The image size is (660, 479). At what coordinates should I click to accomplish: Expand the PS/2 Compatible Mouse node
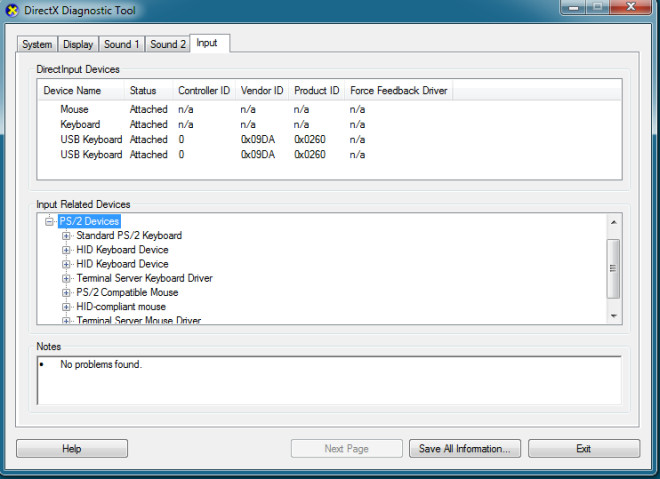(x=66, y=293)
